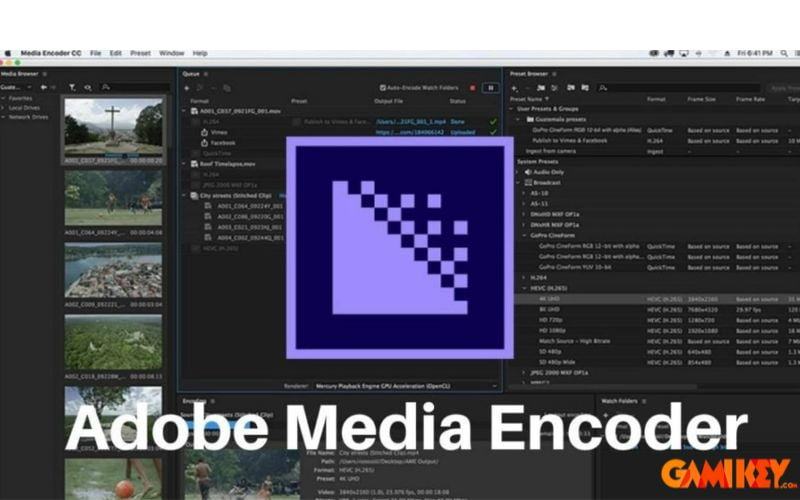Open the Apple menu
800x500 pixels.
tap(8, 53)
